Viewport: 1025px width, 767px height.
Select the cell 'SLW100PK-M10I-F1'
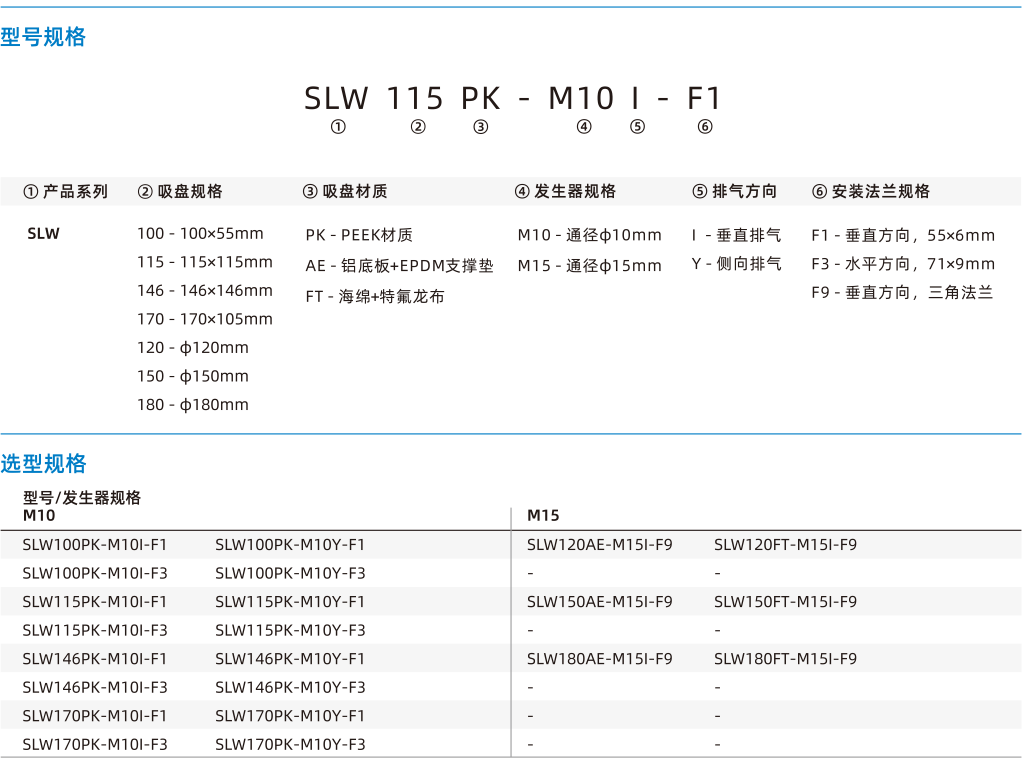95,545
